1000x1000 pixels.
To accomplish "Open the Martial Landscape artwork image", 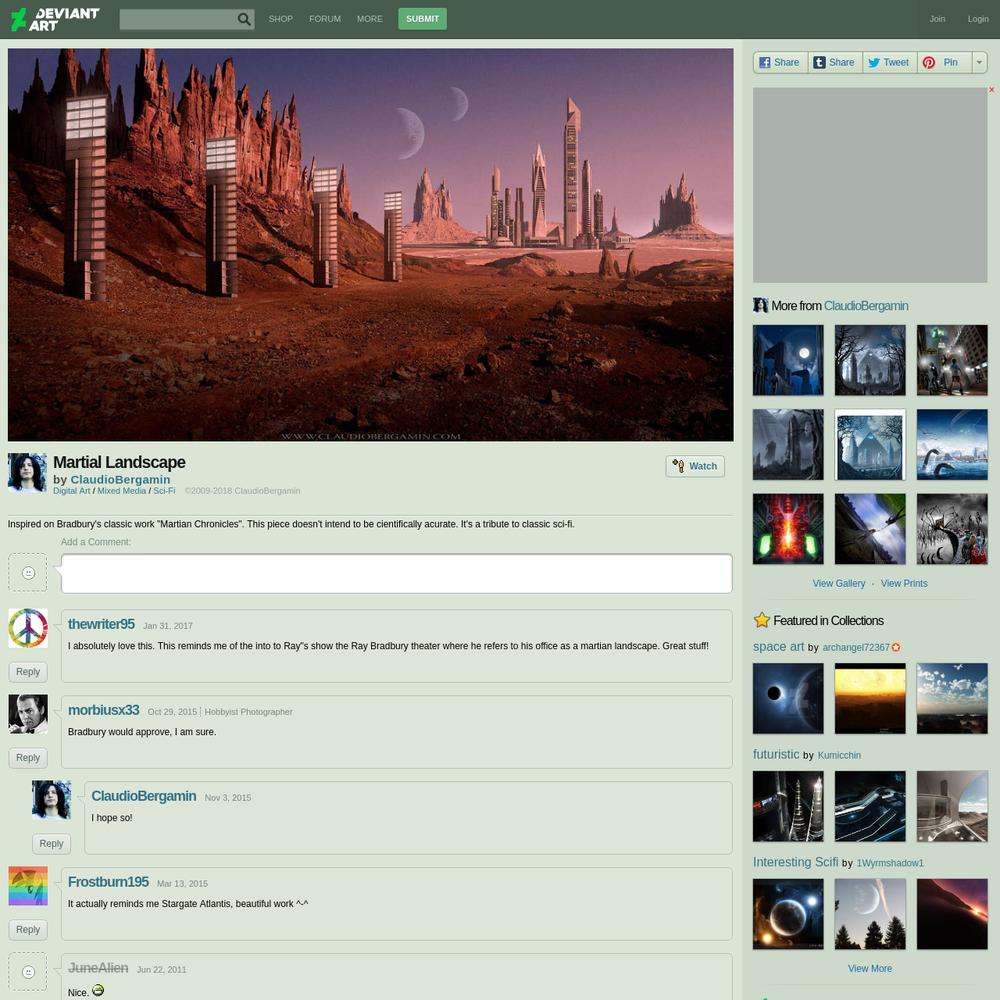I will [x=371, y=245].
